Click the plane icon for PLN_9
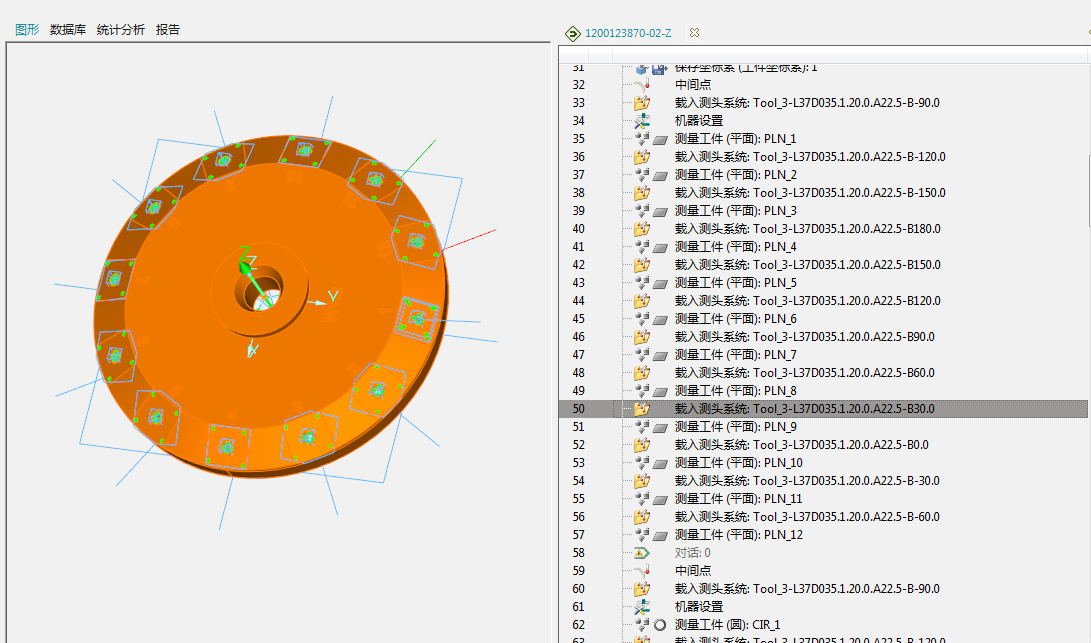Viewport: 1091px width, 643px height. click(660, 428)
